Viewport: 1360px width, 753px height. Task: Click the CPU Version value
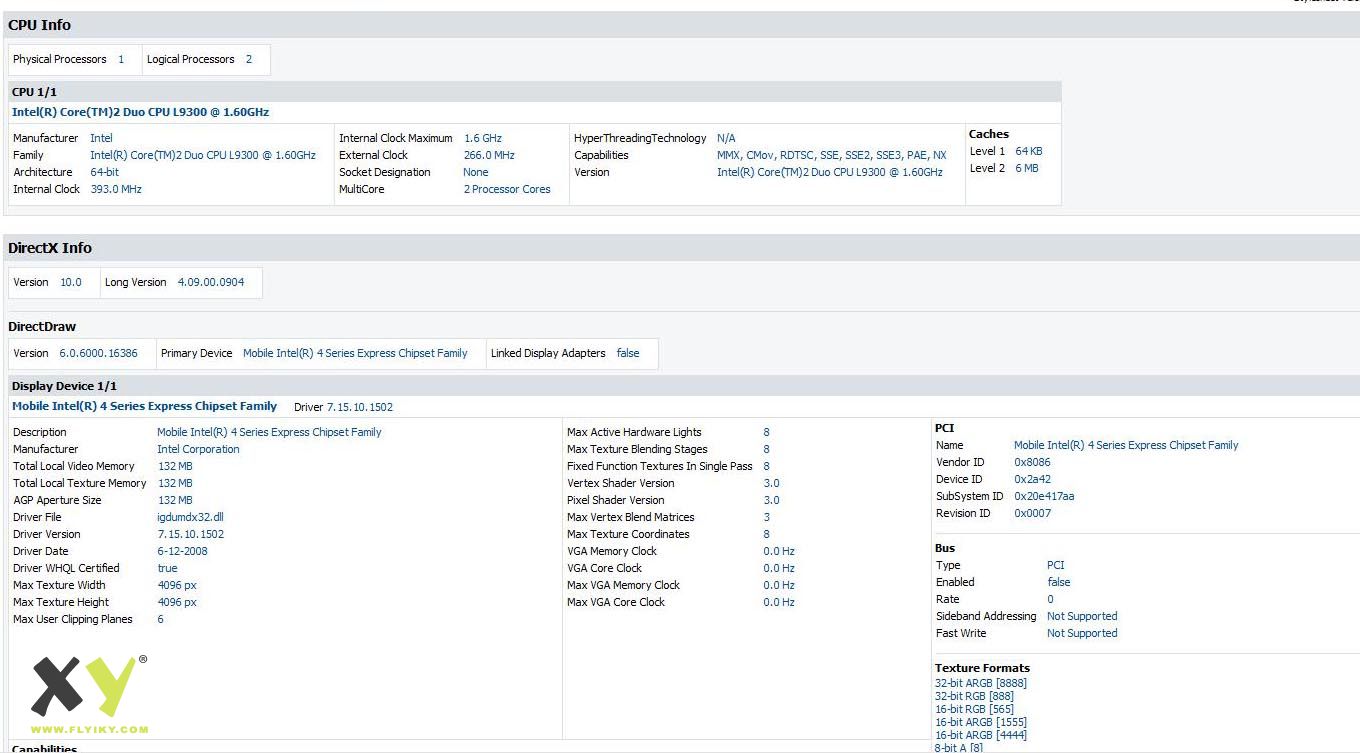tap(830, 172)
